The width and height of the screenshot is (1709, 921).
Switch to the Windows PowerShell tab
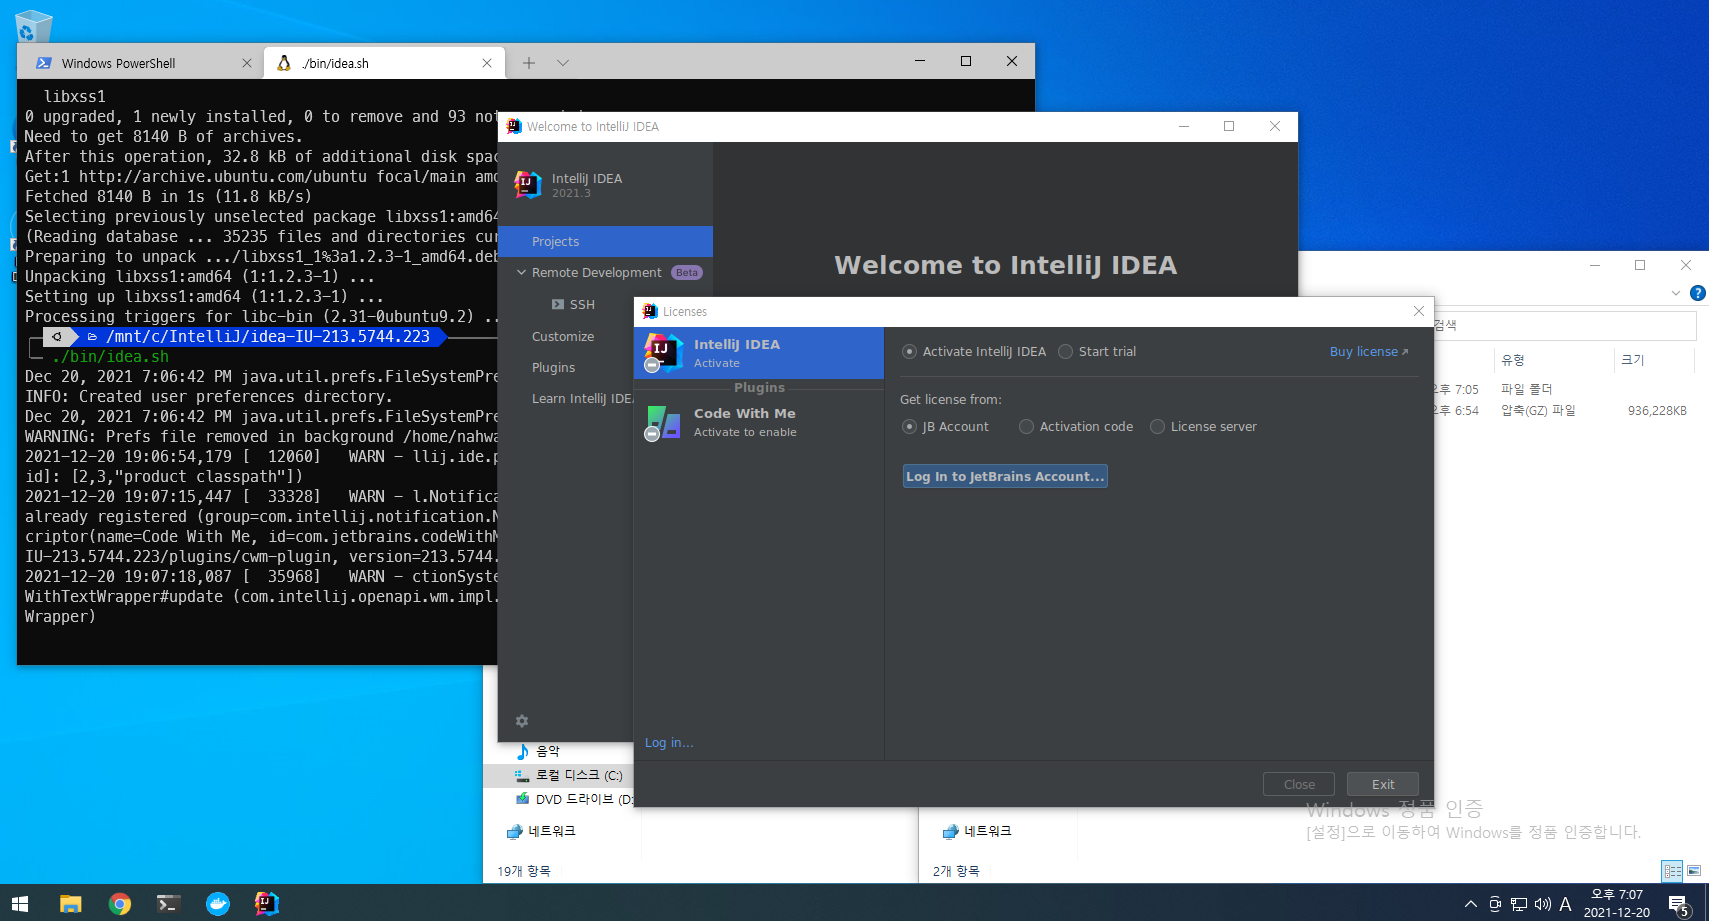click(x=140, y=63)
